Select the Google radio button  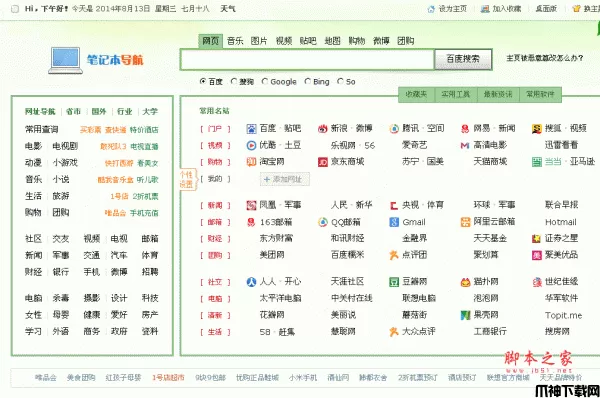pos(265,81)
